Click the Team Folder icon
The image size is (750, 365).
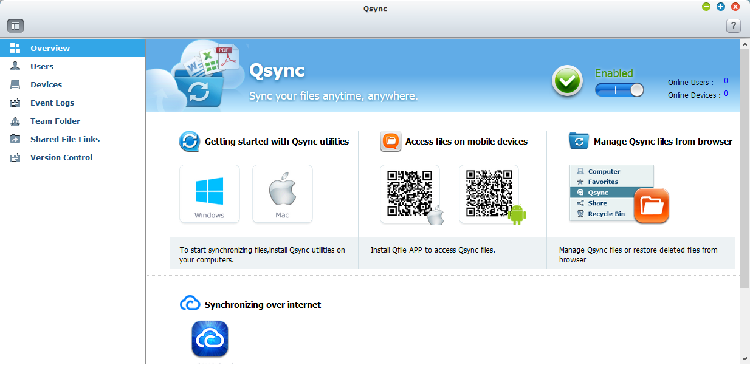pyautogui.click(x=15, y=121)
